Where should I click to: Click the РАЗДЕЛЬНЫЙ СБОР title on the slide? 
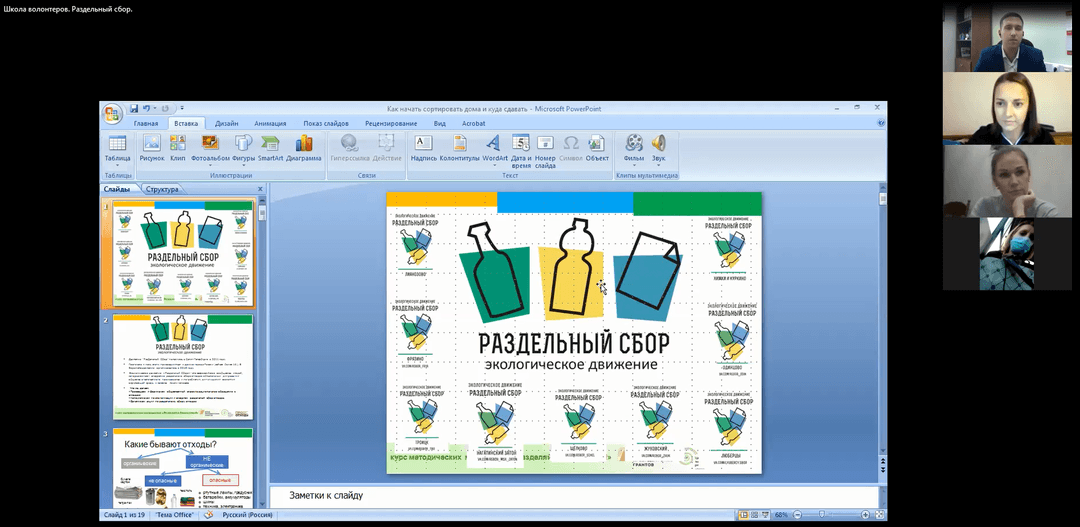pyautogui.click(x=574, y=343)
